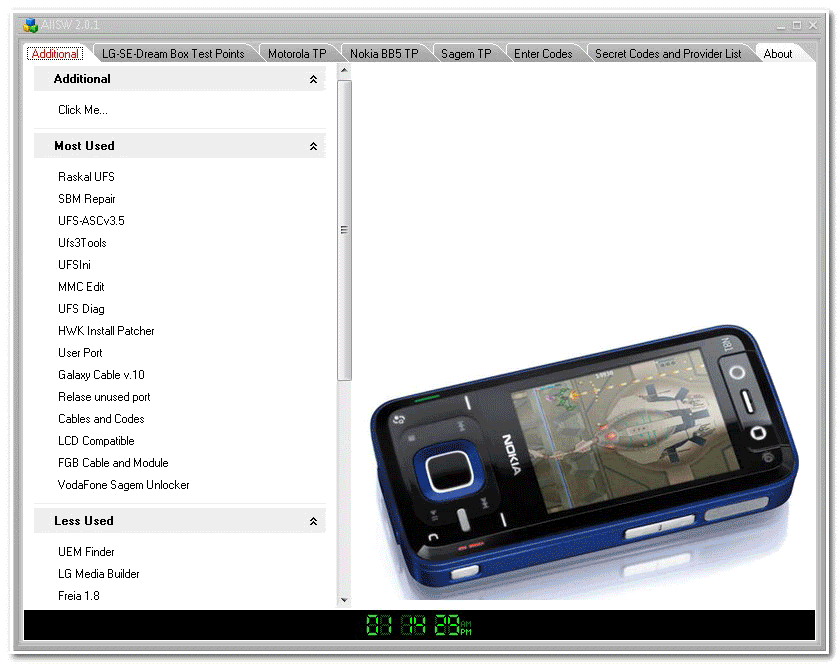Click the 'Click Me...' link
840x665 pixels.
[83, 110]
